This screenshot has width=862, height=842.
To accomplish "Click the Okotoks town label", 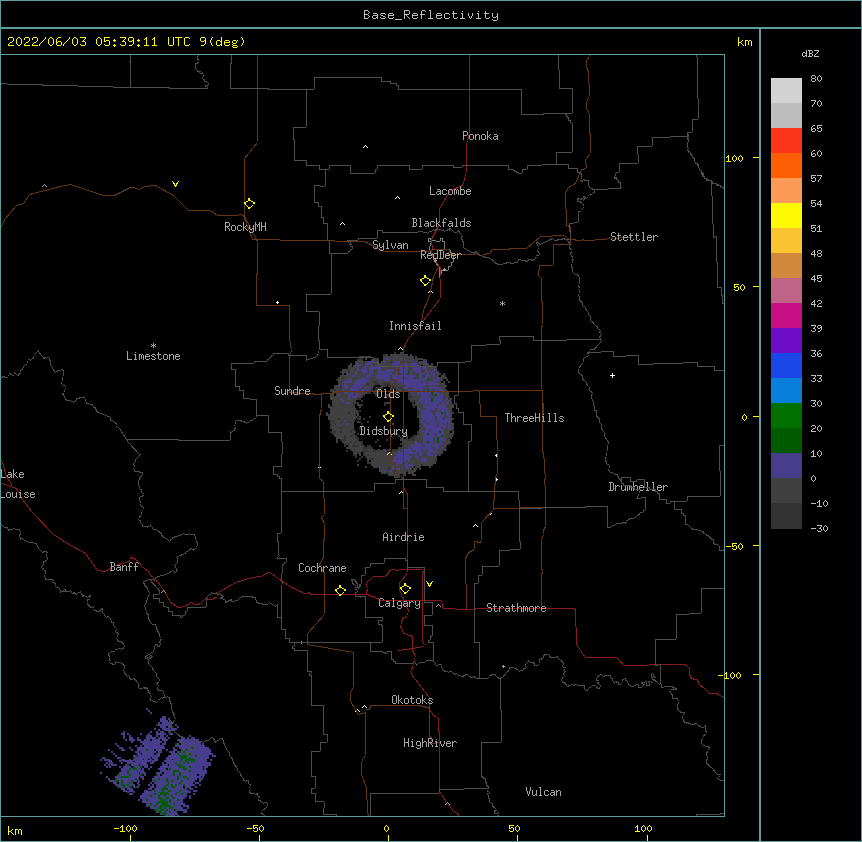I will click(412, 700).
